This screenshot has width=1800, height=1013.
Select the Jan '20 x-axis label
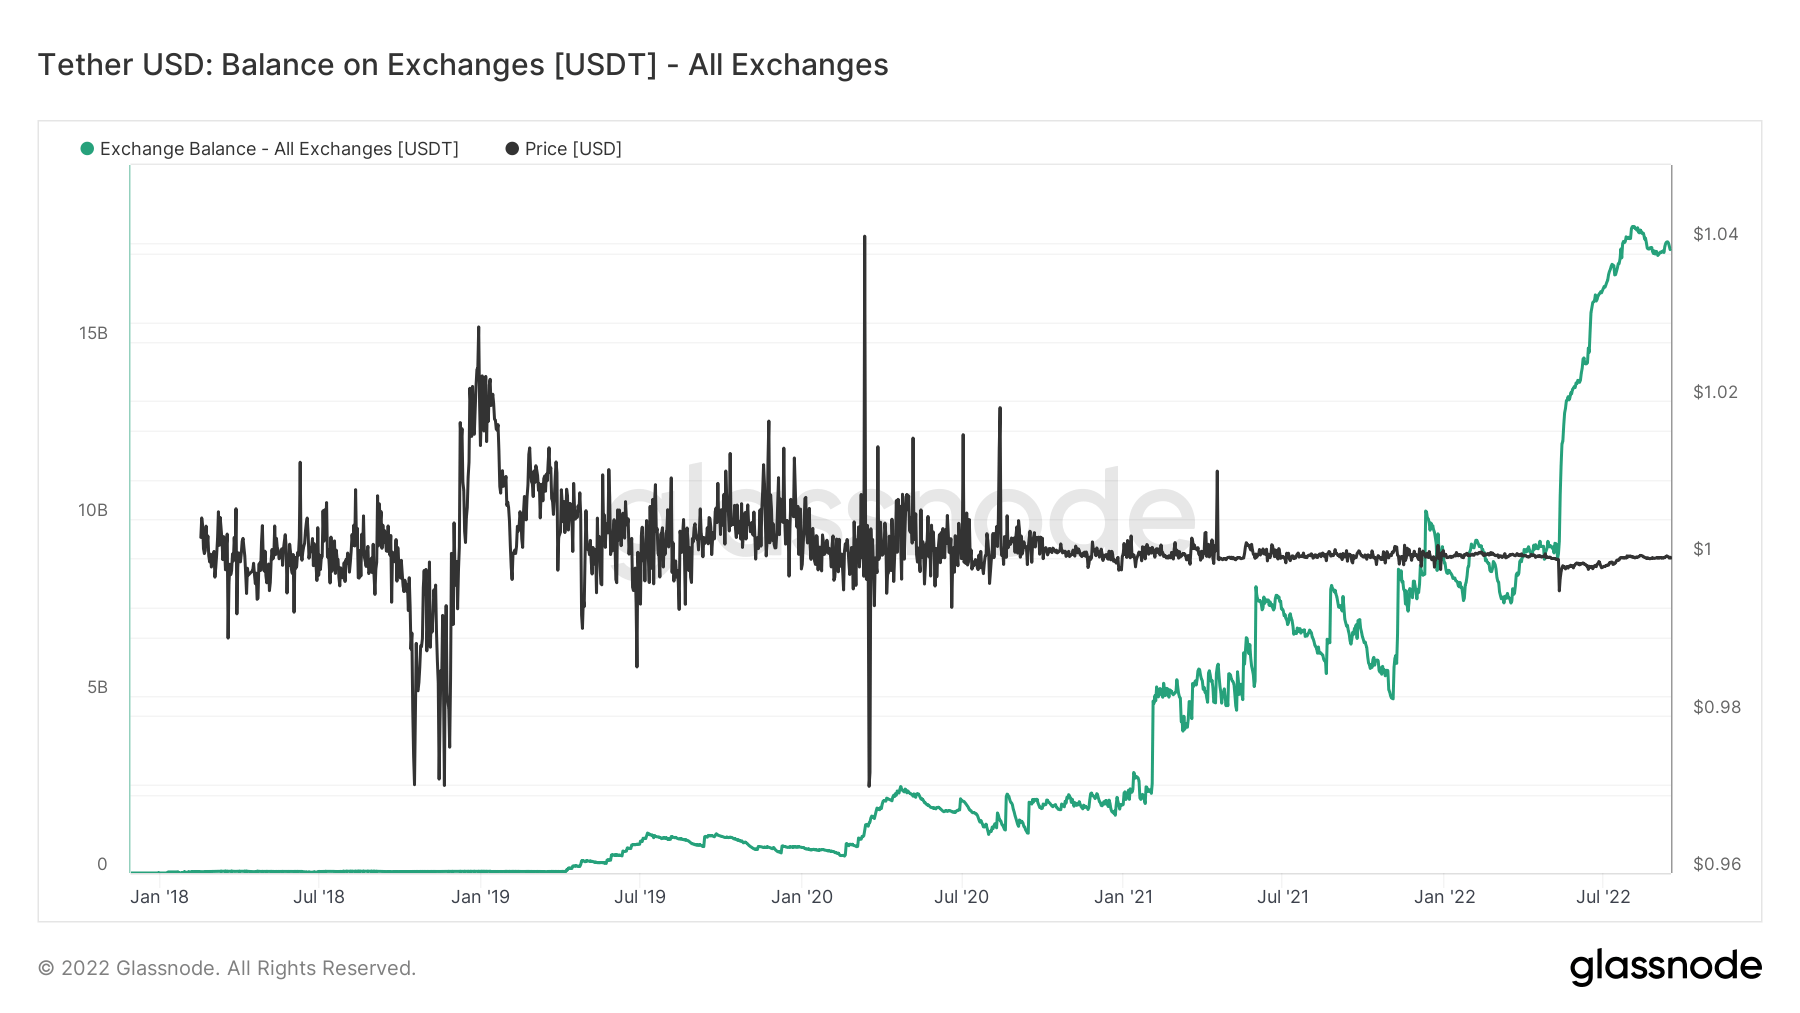click(x=802, y=897)
